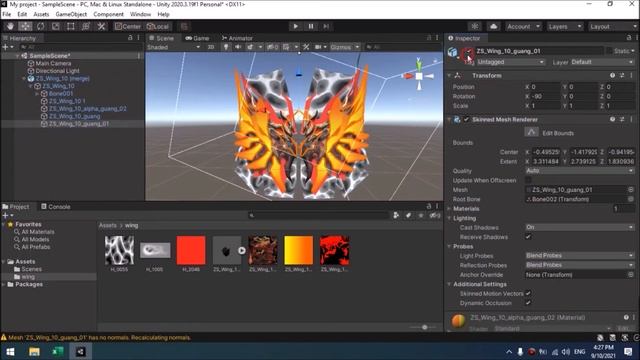640x360 pixels.
Task: Switch to the Game tab
Action: (197, 38)
